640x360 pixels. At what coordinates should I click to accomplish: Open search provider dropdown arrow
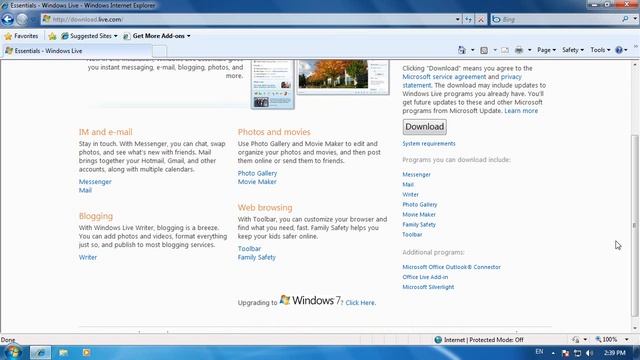635,19
